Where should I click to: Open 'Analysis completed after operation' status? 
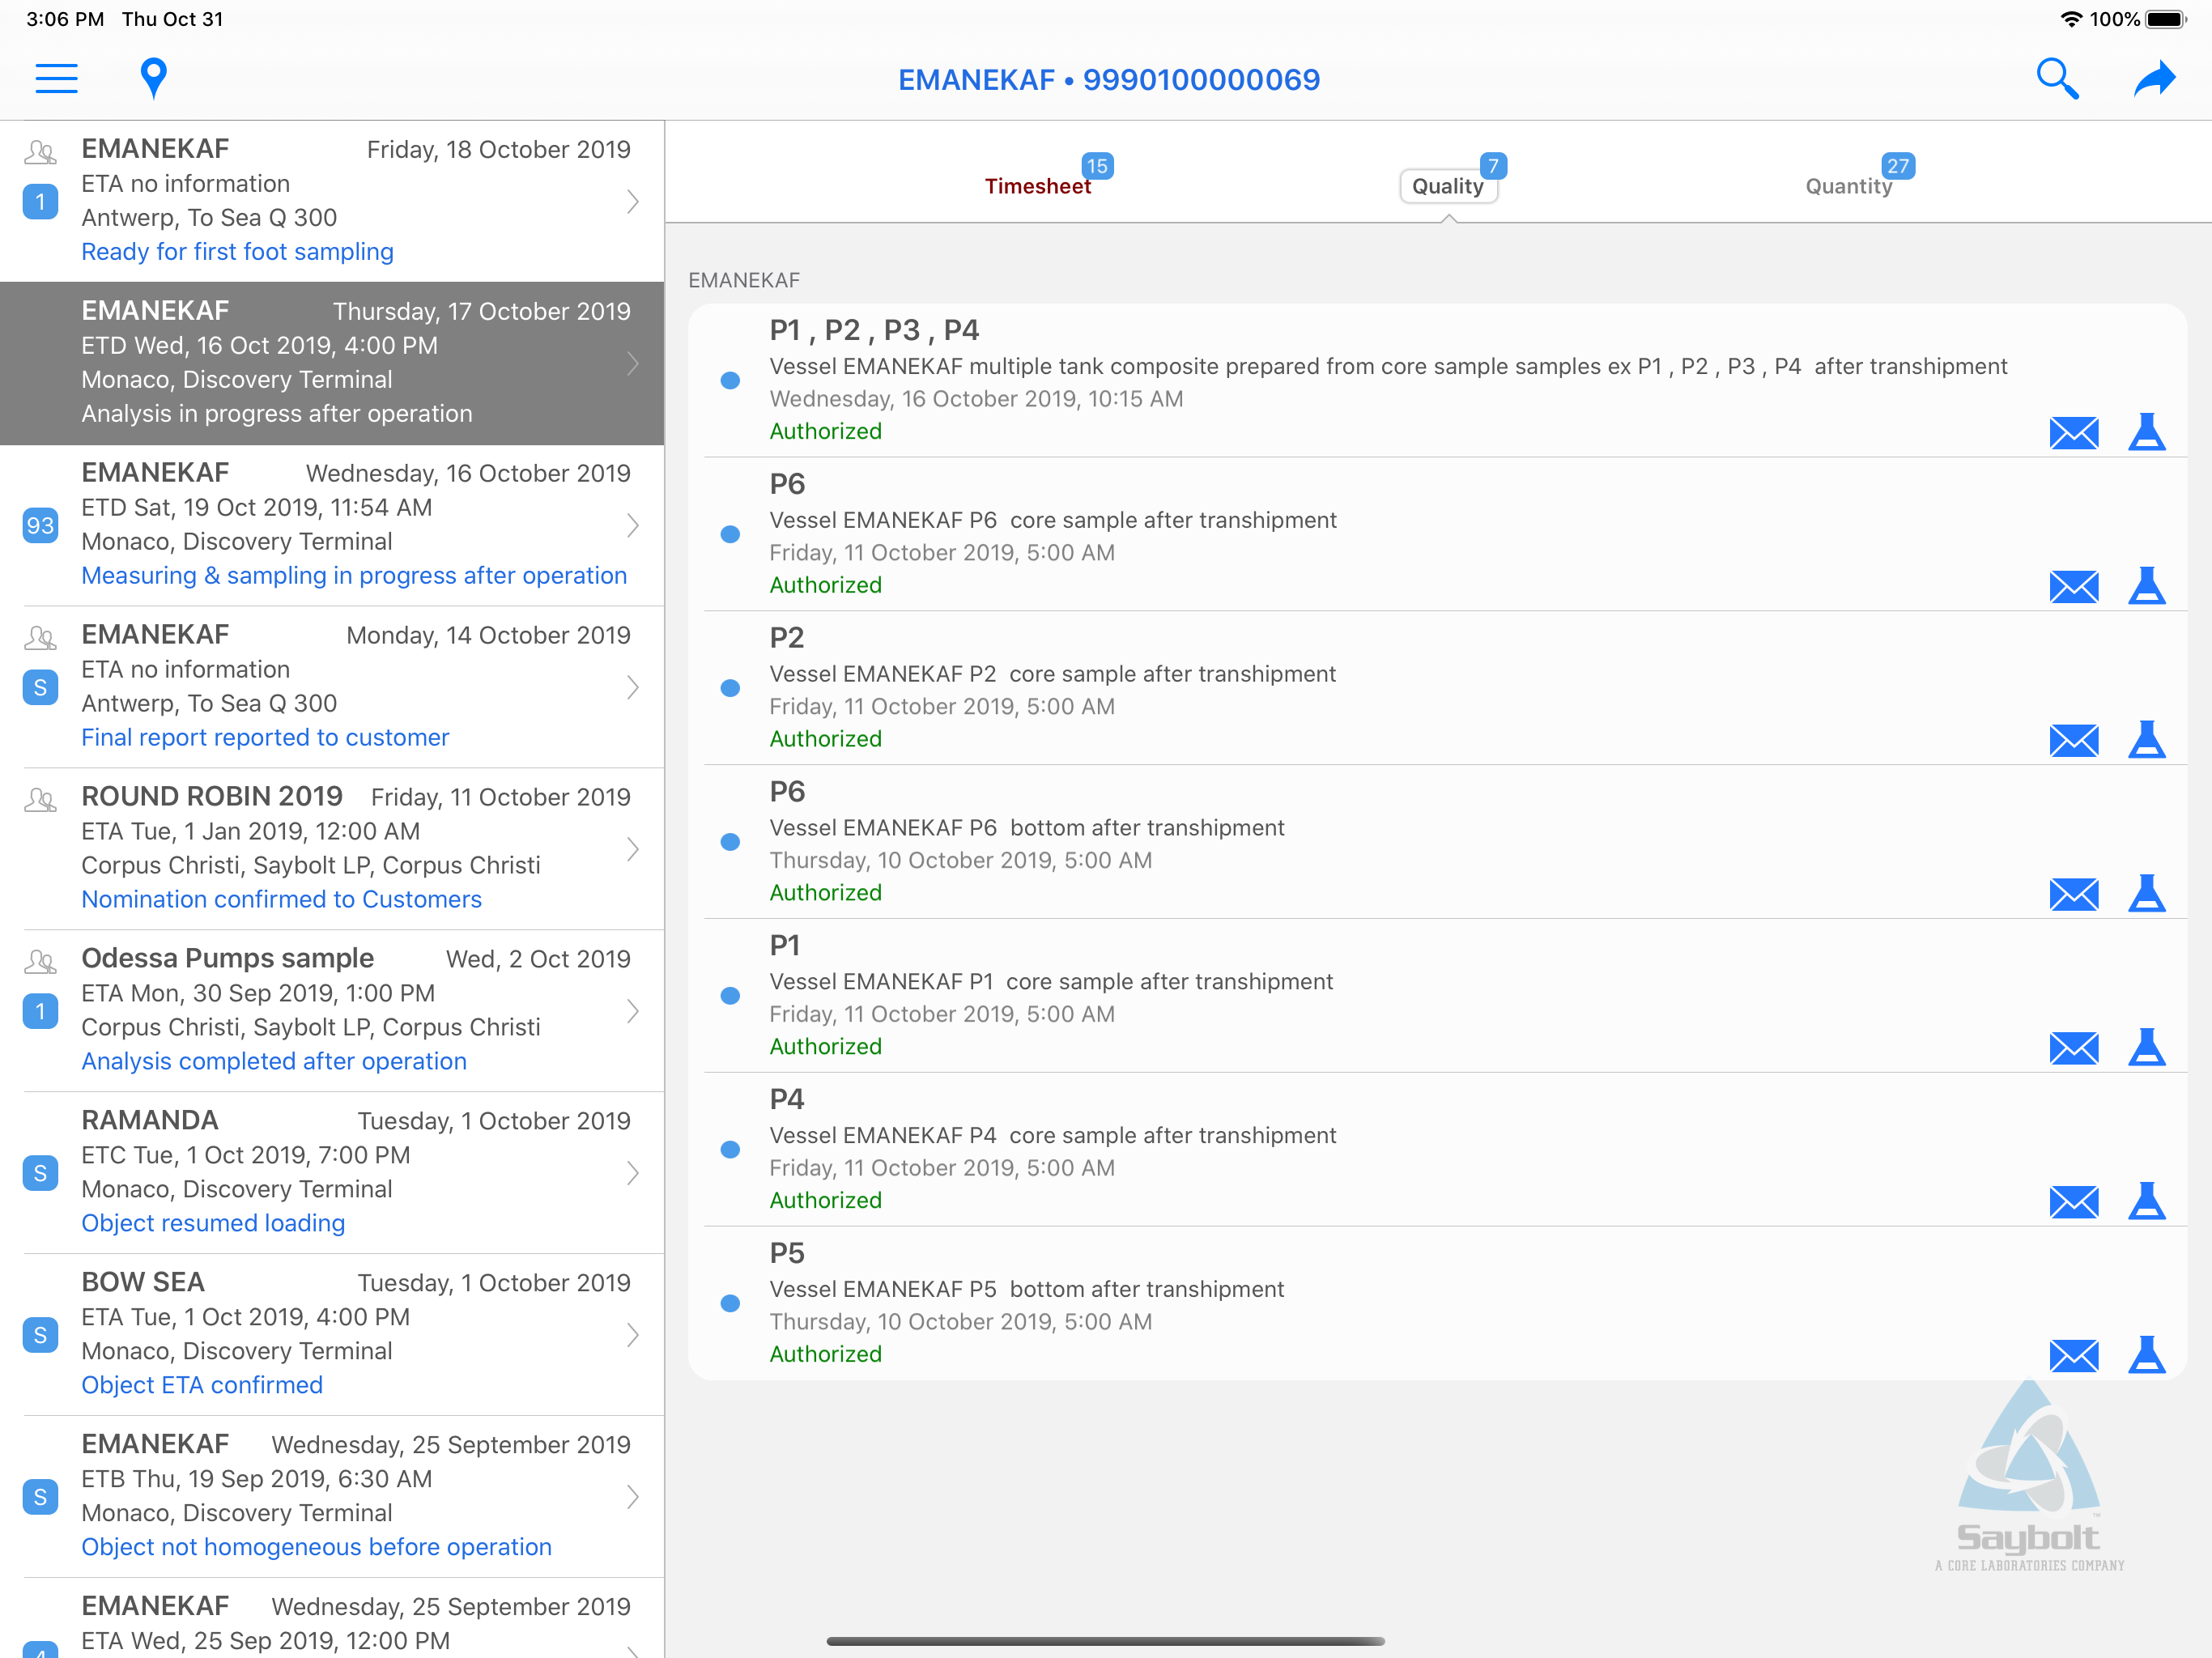point(274,1062)
